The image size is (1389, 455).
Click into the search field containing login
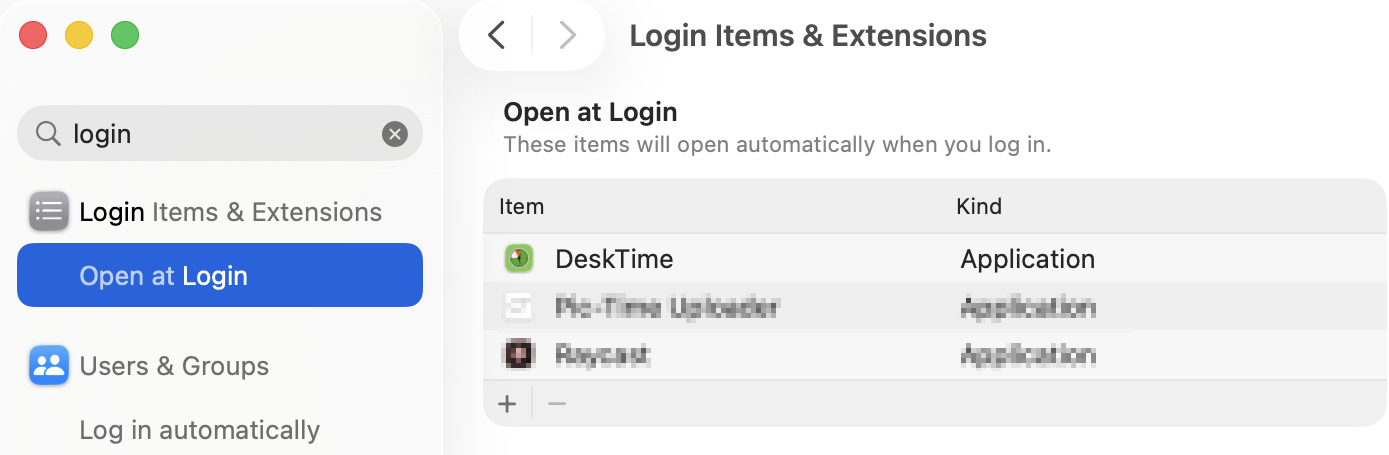(220, 133)
